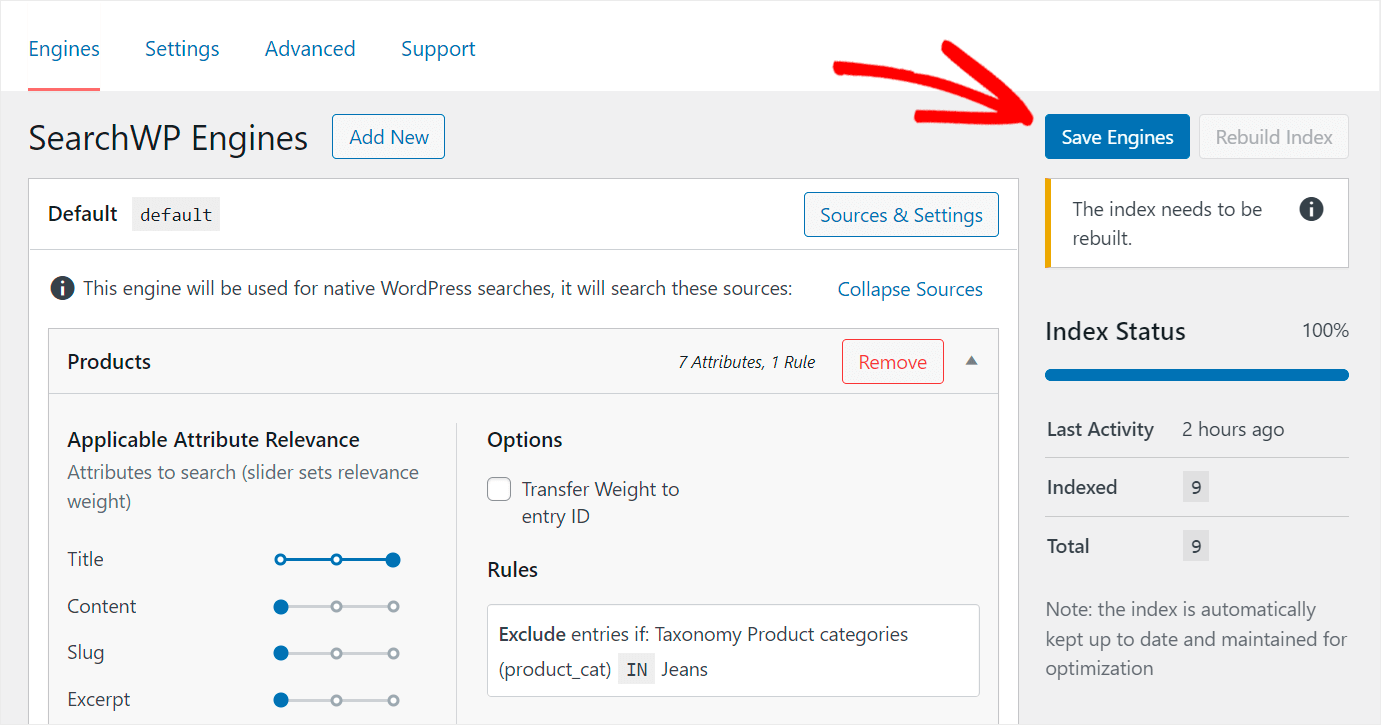
Task: Set Excerpt relevance slider to maximum stop
Action: coord(393,700)
